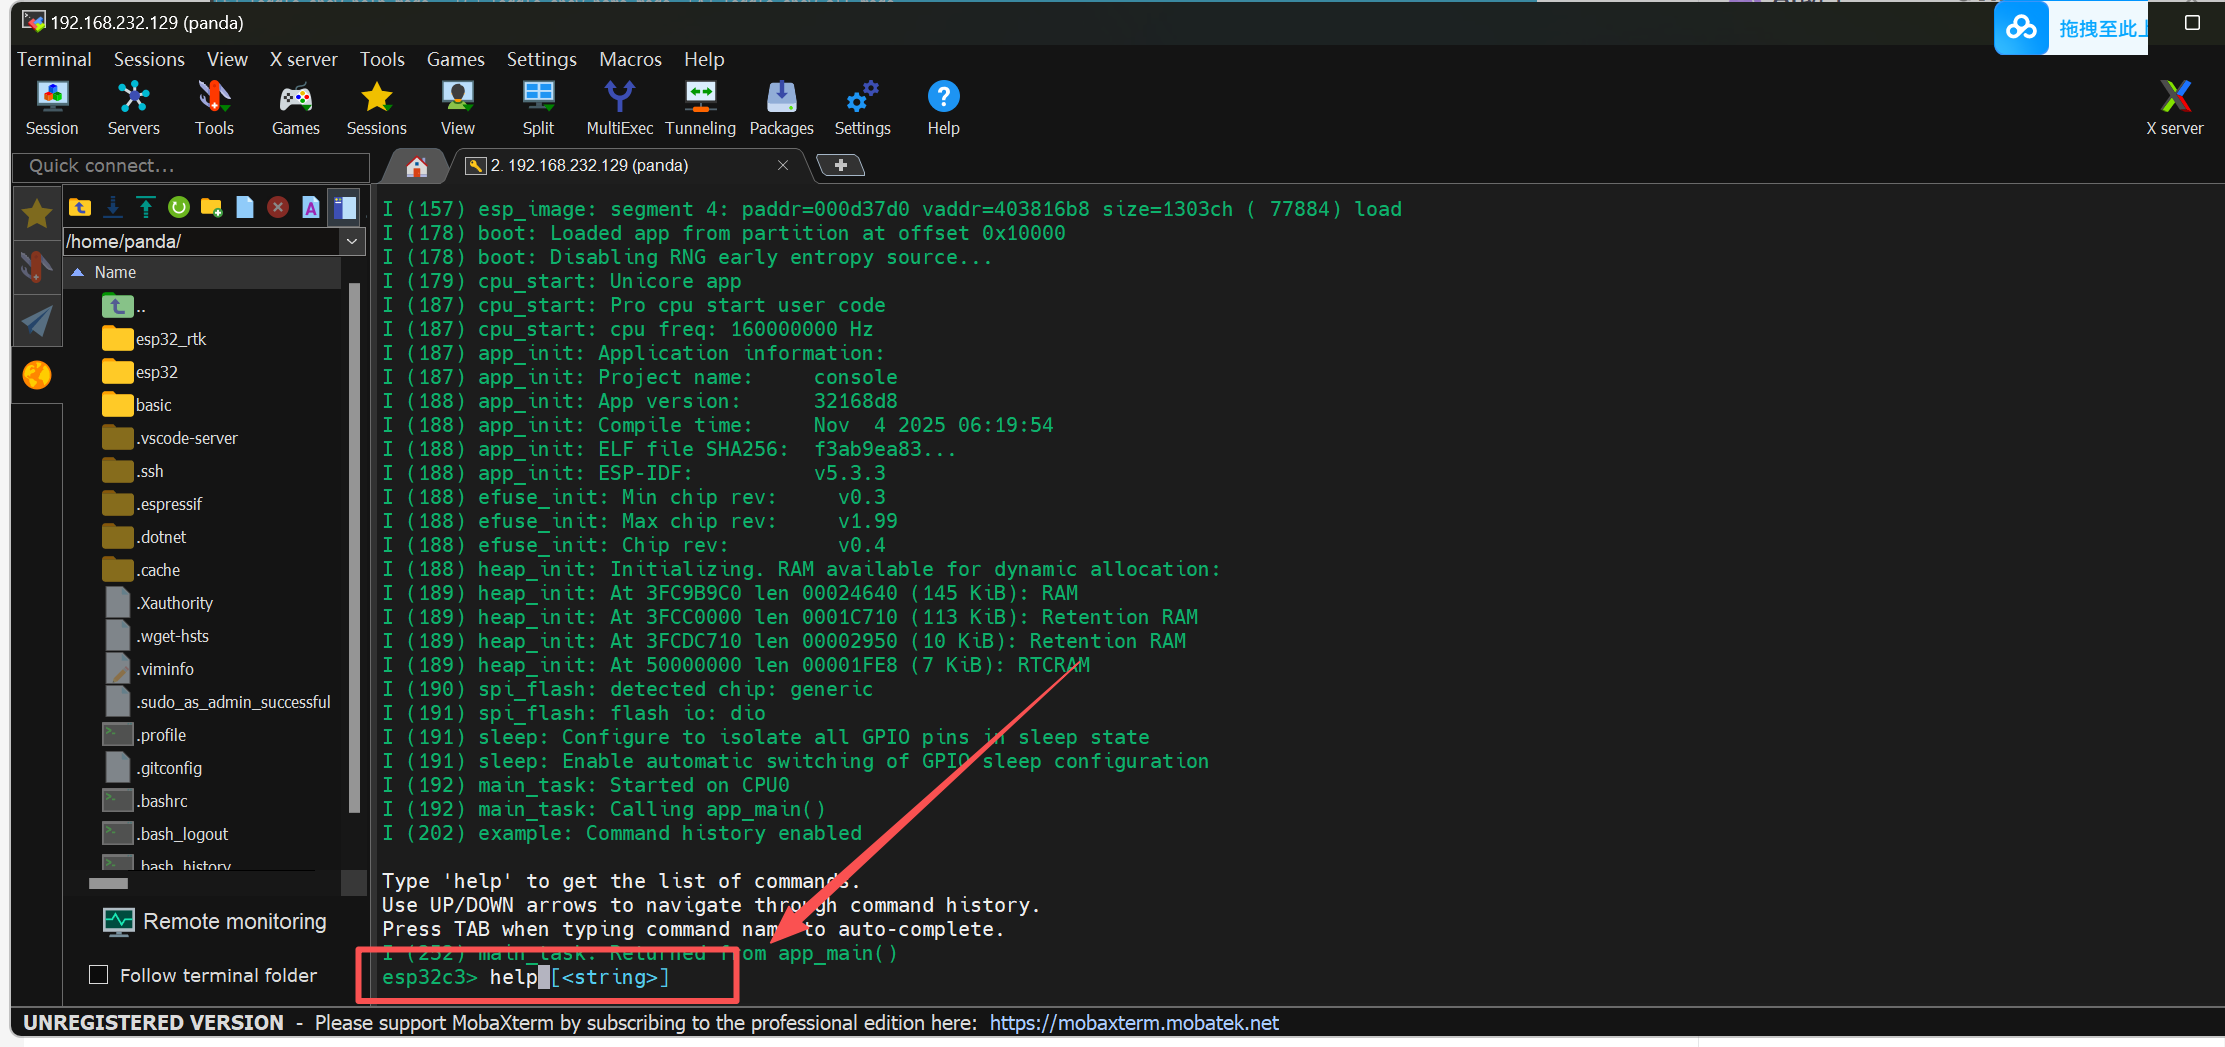Click the Remote monitoring button
Screen dimensions: 2225x1047
(215, 922)
